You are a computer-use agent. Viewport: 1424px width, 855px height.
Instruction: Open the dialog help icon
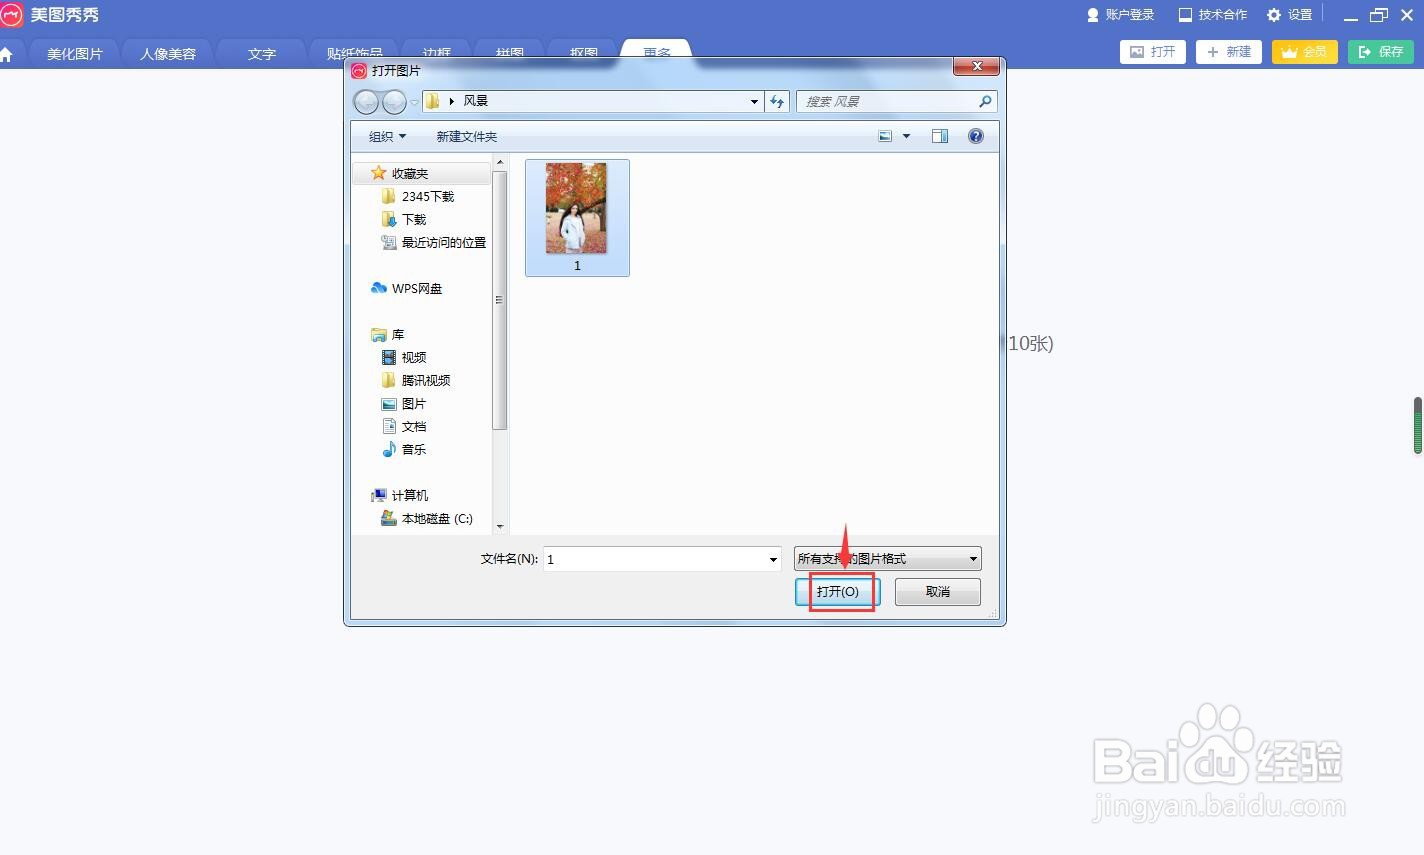click(976, 136)
